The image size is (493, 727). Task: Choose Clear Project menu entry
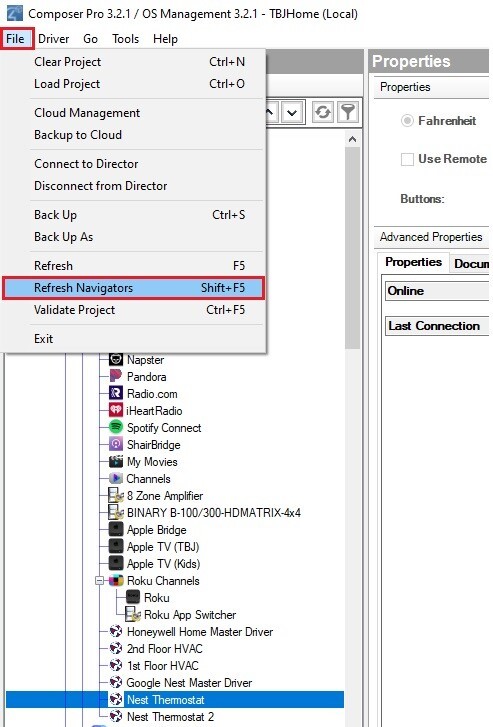click(x=134, y=62)
